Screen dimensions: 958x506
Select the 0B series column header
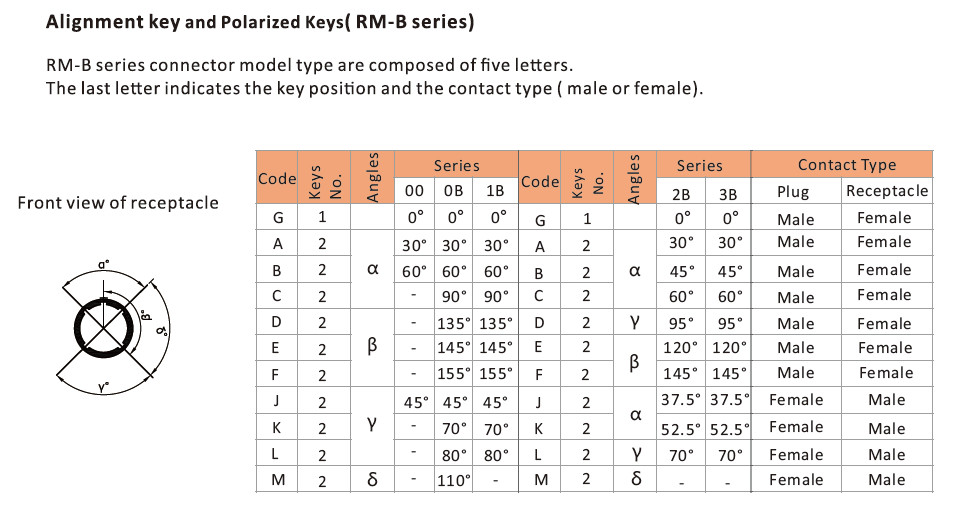click(x=453, y=191)
